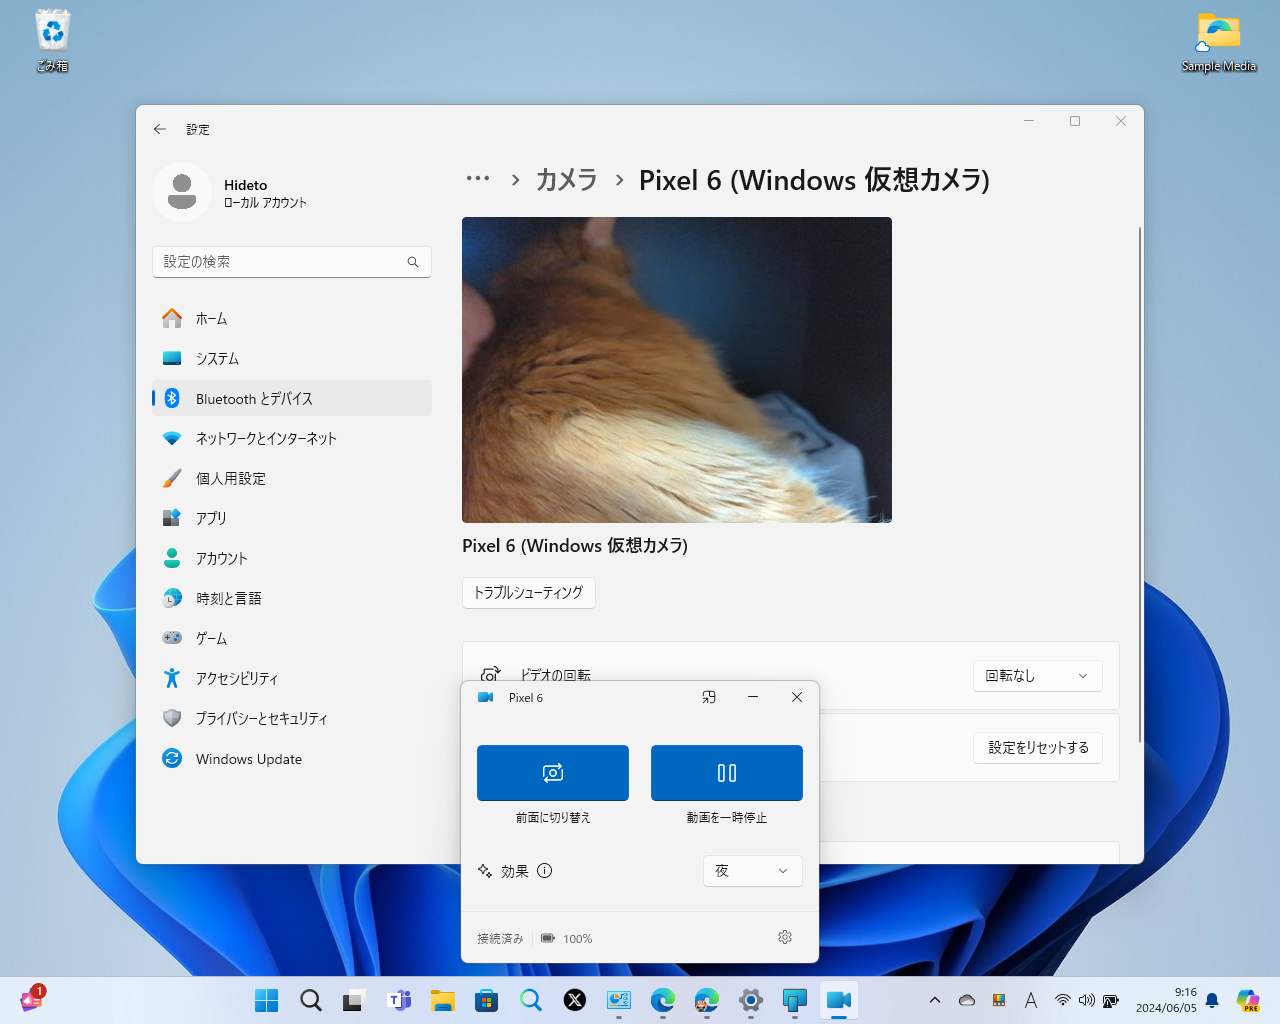Image resolution: width=1280 pixels, height=1024 pixels.
Task: Click the battery icon showing phone charge level
Action: [547, 938]
